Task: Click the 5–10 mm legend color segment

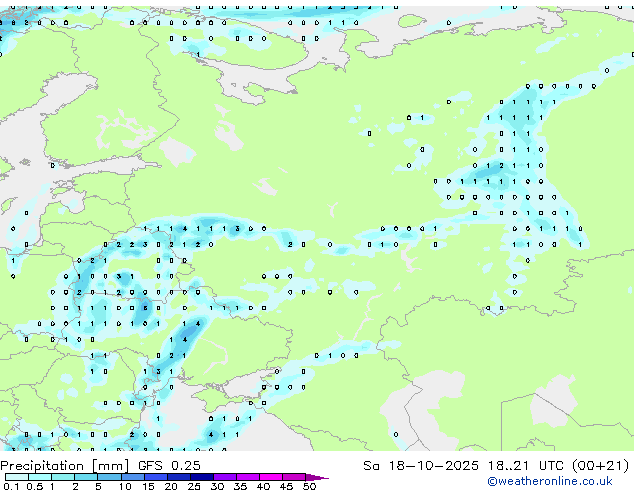Action: (109, 477)
